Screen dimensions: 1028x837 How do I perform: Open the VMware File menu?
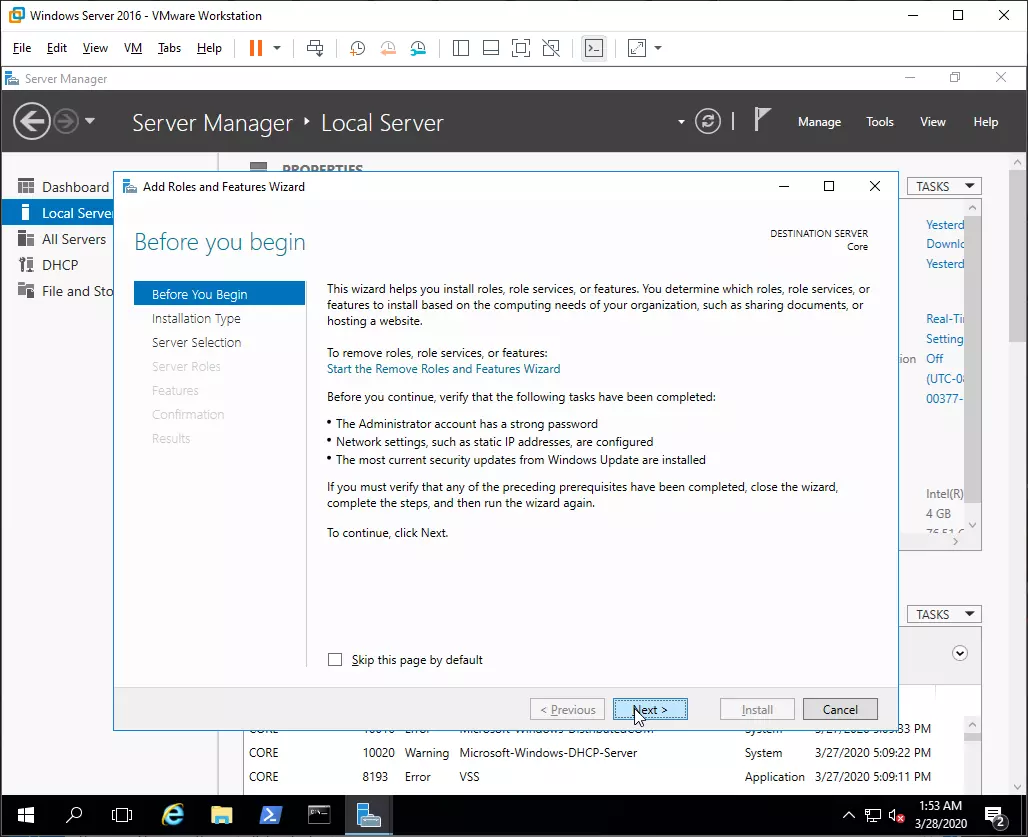[22, 48]
